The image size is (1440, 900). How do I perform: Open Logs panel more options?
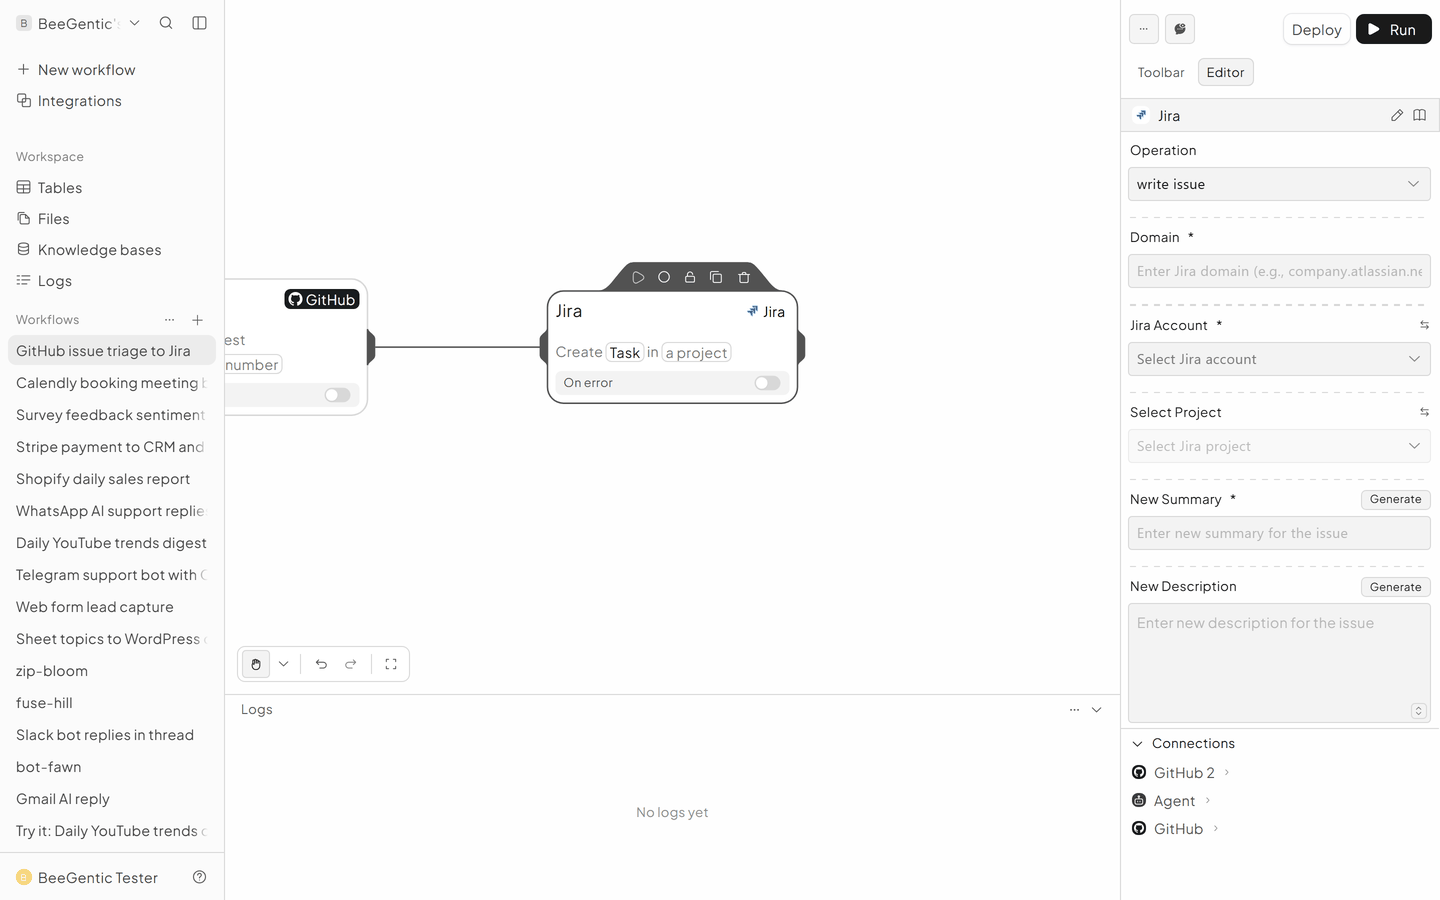[x=1074, y=710]
